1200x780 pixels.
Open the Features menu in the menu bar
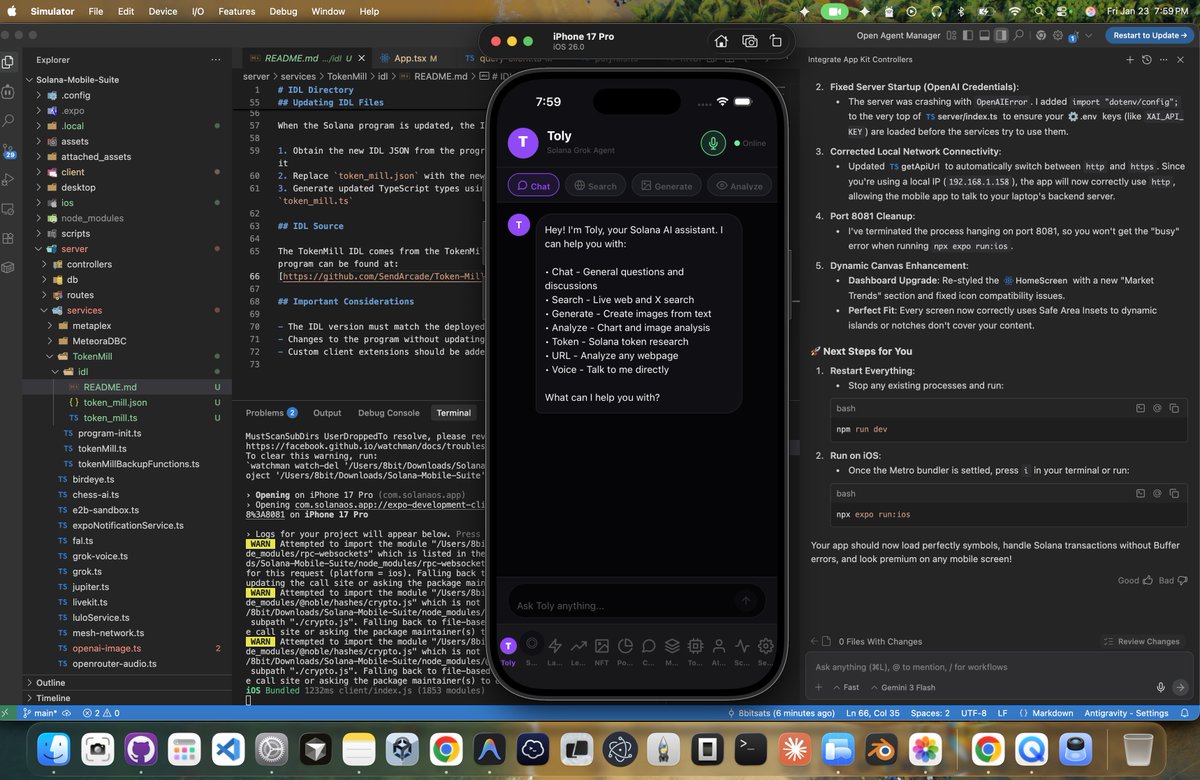click(236, 11)
